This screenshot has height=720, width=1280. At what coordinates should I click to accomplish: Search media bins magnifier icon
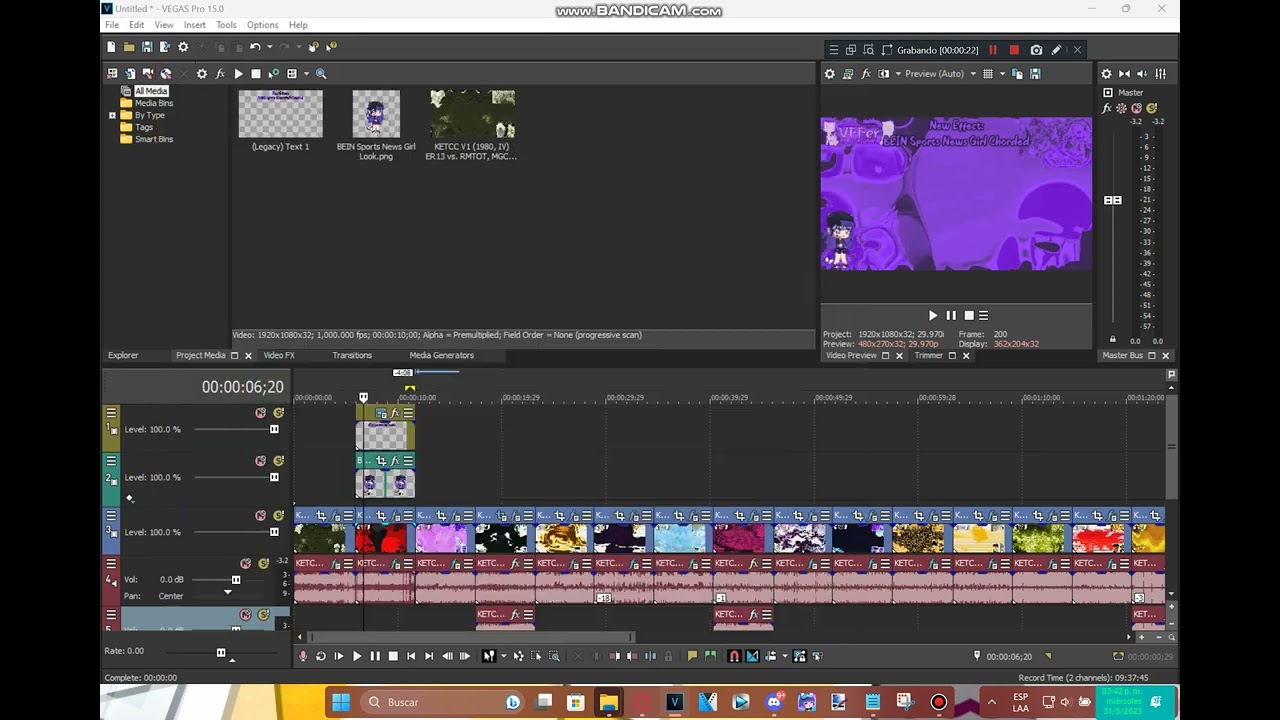point(321,74)
